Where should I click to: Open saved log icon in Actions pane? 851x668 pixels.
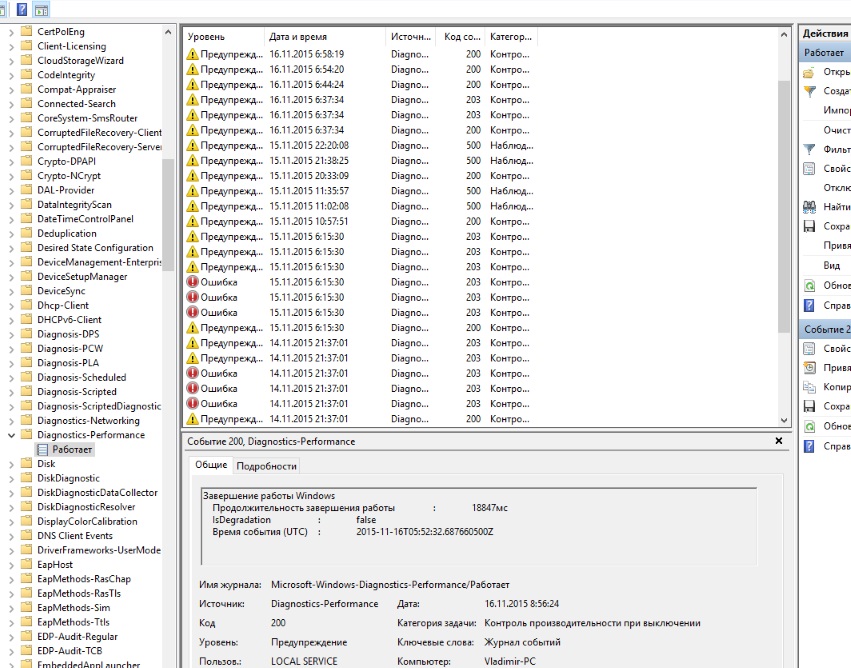click(809, 72)
